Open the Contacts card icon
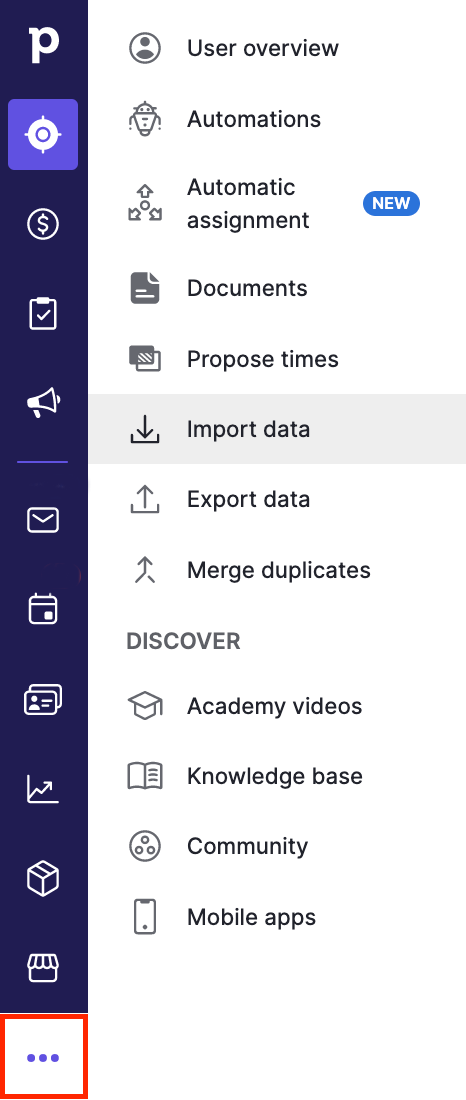This screenshot has height=1100, width=466. tap(43, 699)
